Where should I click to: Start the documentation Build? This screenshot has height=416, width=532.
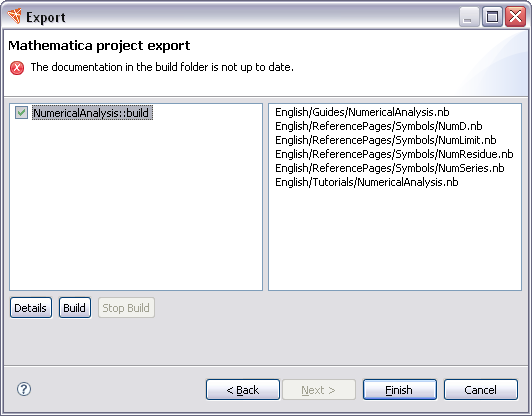click(75, 308)
